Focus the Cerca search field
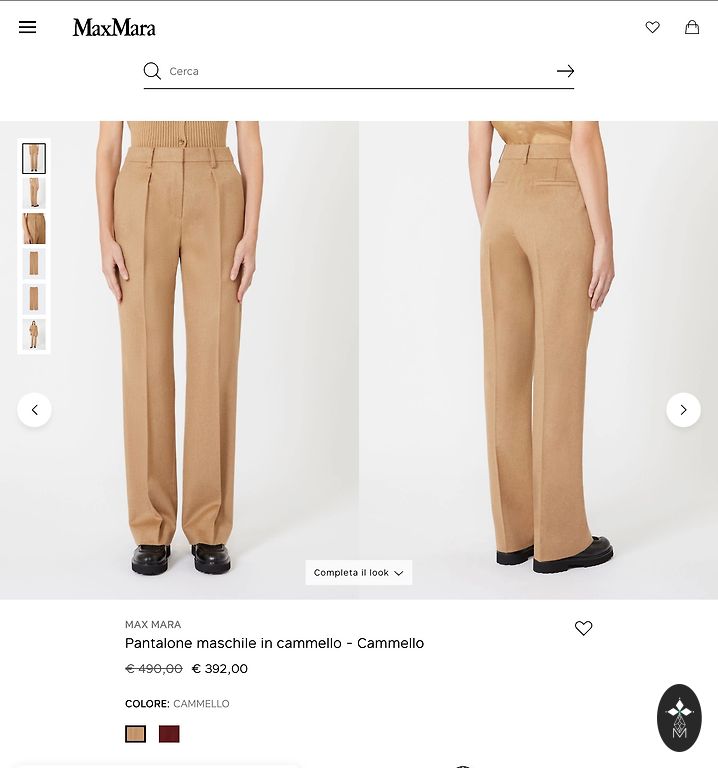 pyautogui.click(x=360, y=71)
